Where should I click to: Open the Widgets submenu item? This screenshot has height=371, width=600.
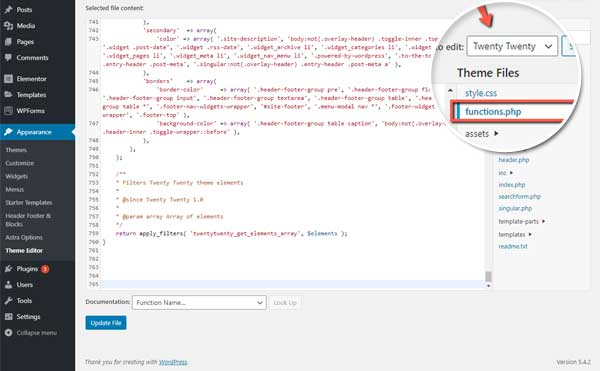tap(16, 176)
